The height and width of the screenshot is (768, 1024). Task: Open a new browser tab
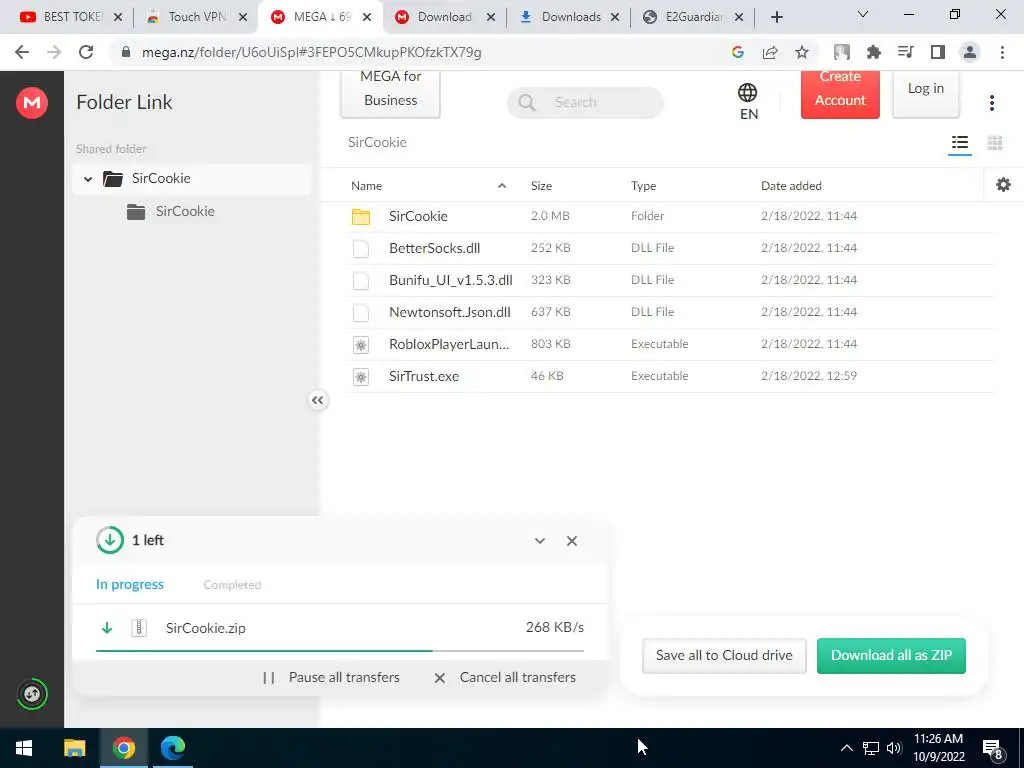[x=776, y=17]
